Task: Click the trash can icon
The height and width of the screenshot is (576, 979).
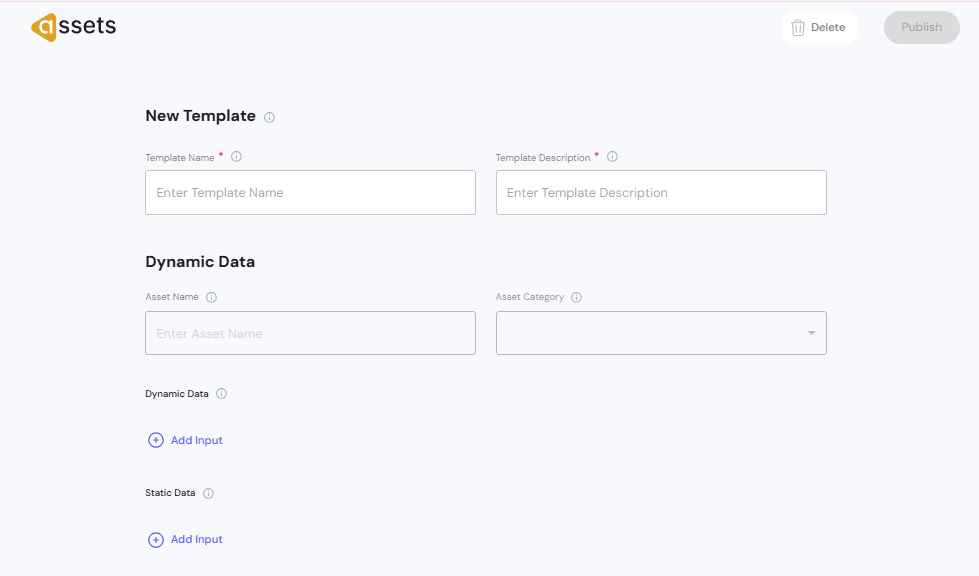Action: point(798,28)
